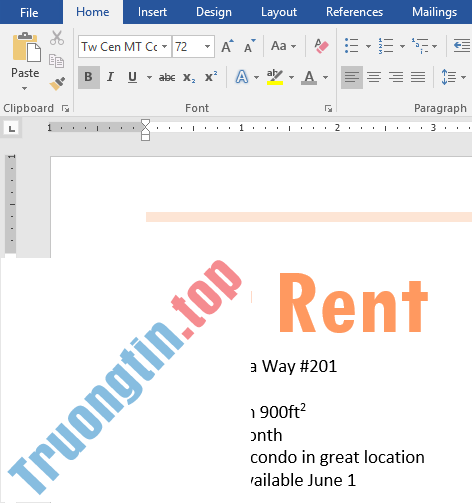Click the 'condo in great location' line

pos(338,457)
